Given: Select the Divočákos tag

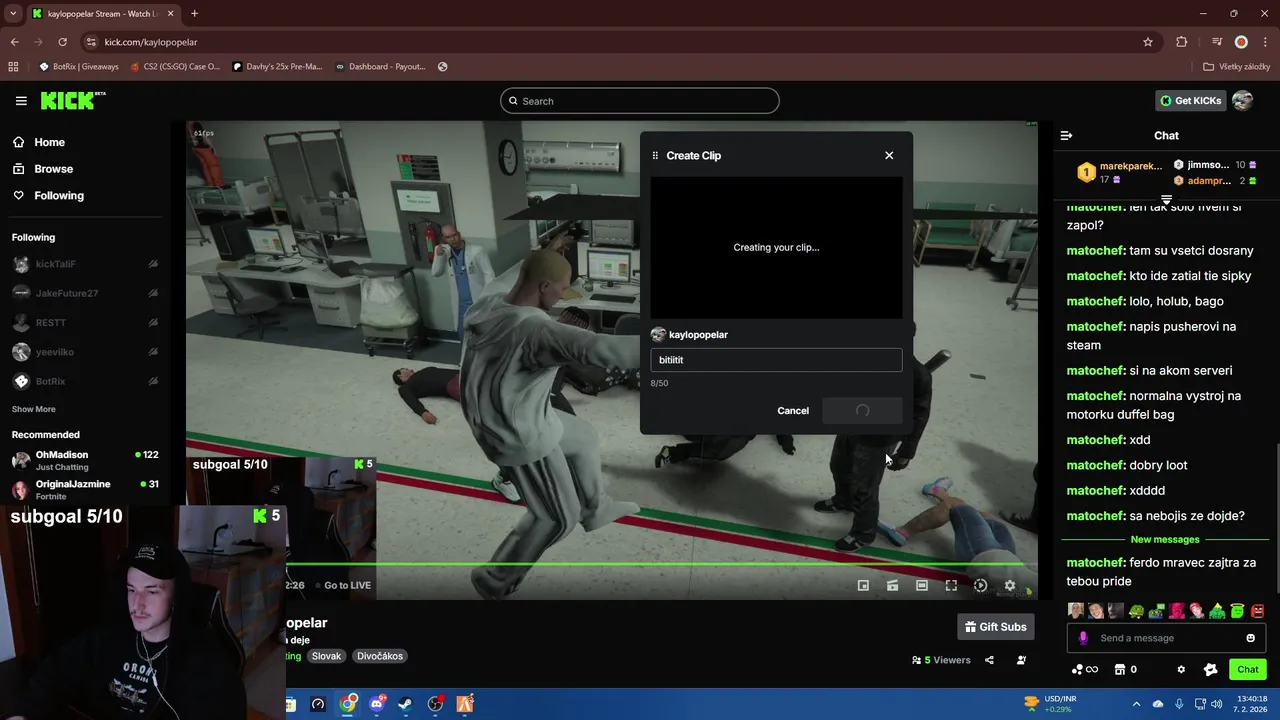Looking at the screenshot, I should coord(380,656).
